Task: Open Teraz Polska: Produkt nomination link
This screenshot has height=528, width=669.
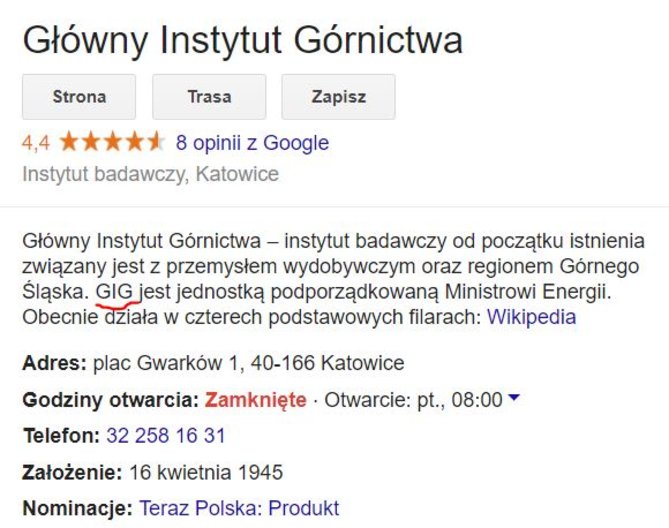Action: (x=239, y=508)
